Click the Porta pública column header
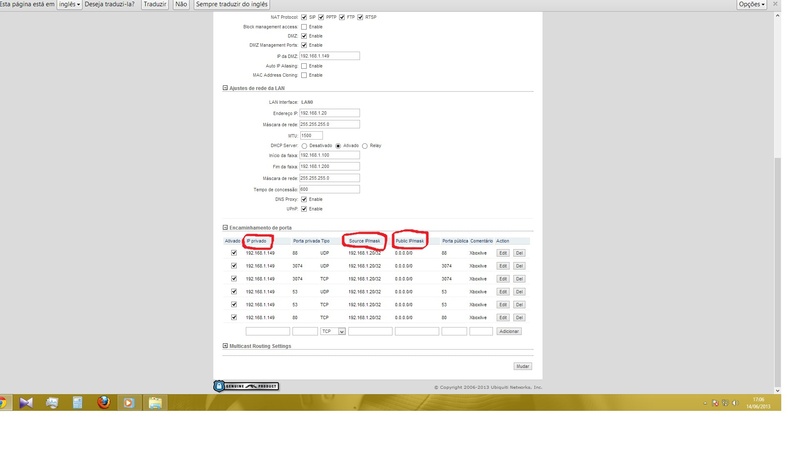Viewport: 800px width, 450px height. 455,241
